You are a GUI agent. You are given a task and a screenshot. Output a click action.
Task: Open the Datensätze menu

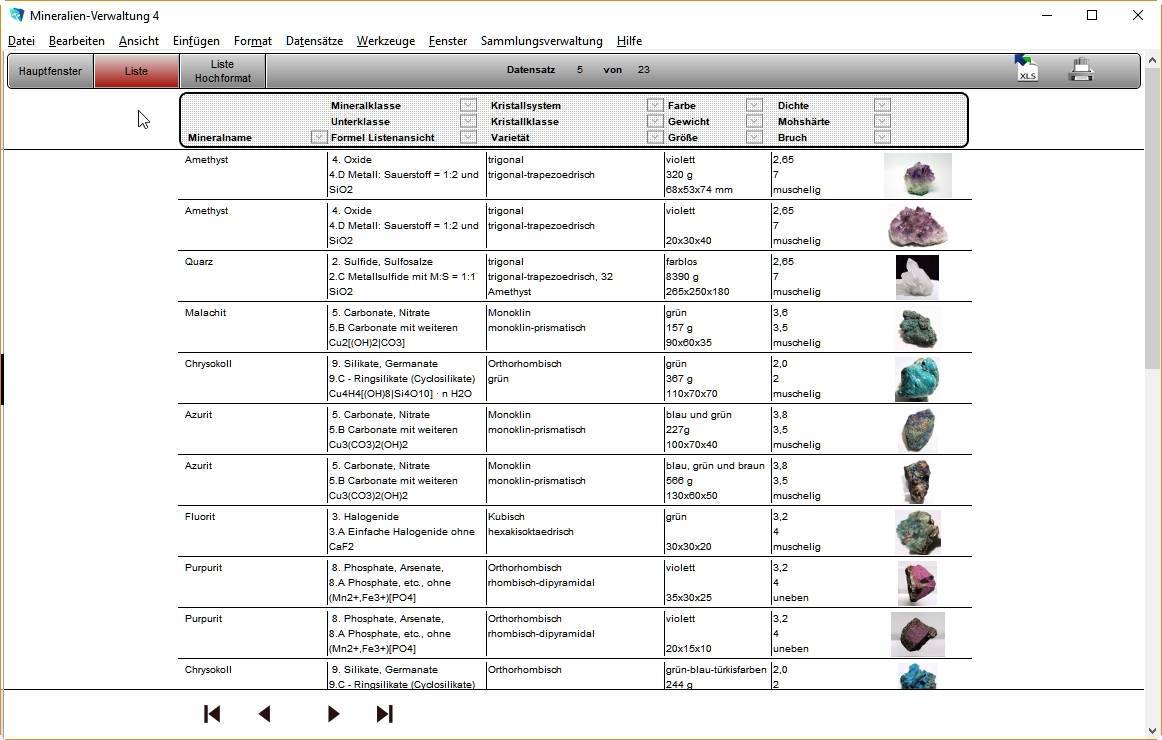click(314, 41)
